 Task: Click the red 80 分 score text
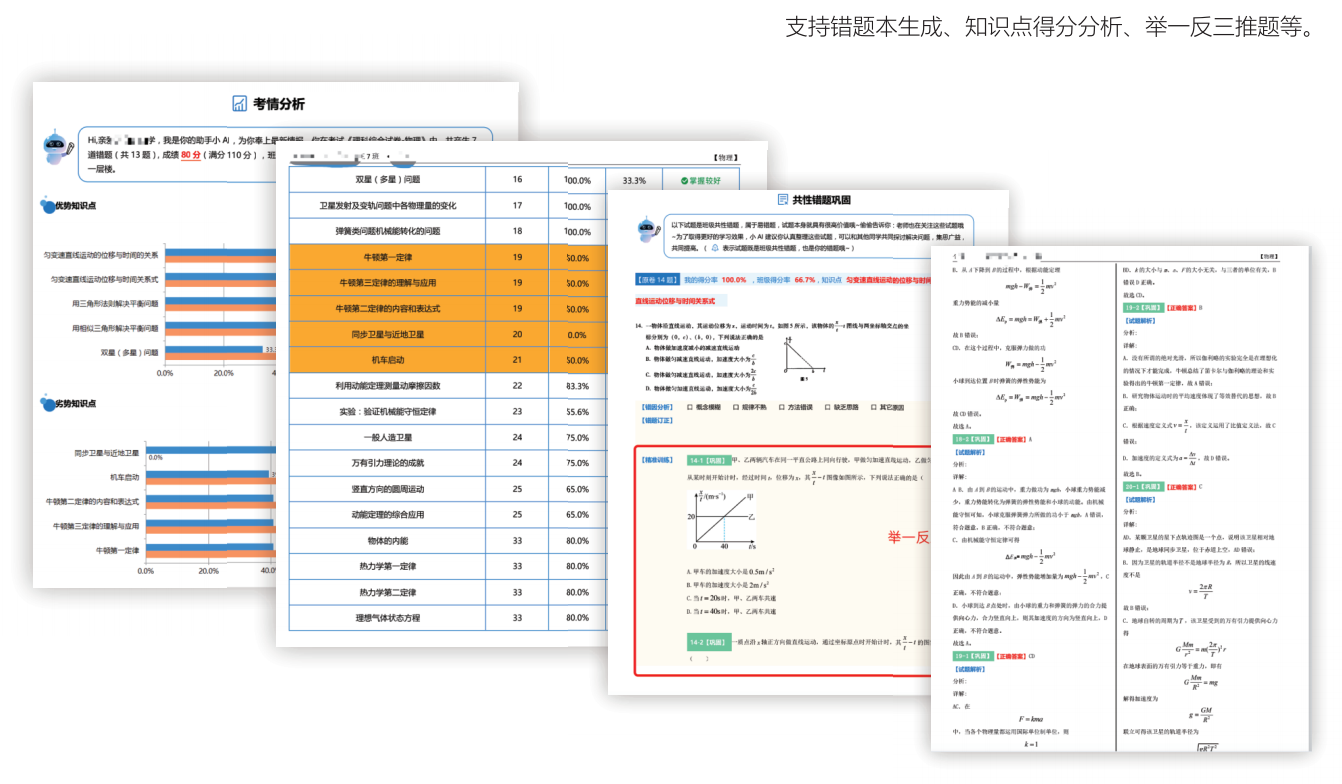(190, 155)
